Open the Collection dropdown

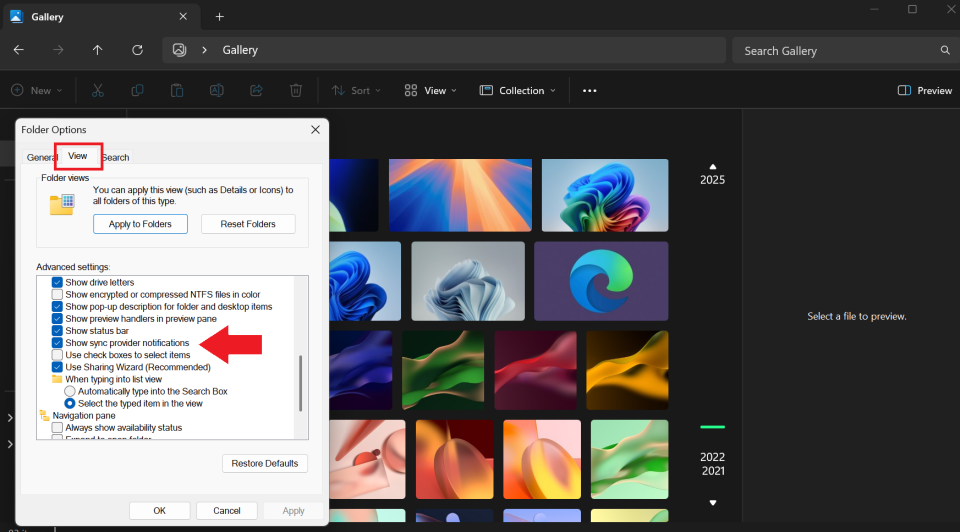(x=517, y=90)
